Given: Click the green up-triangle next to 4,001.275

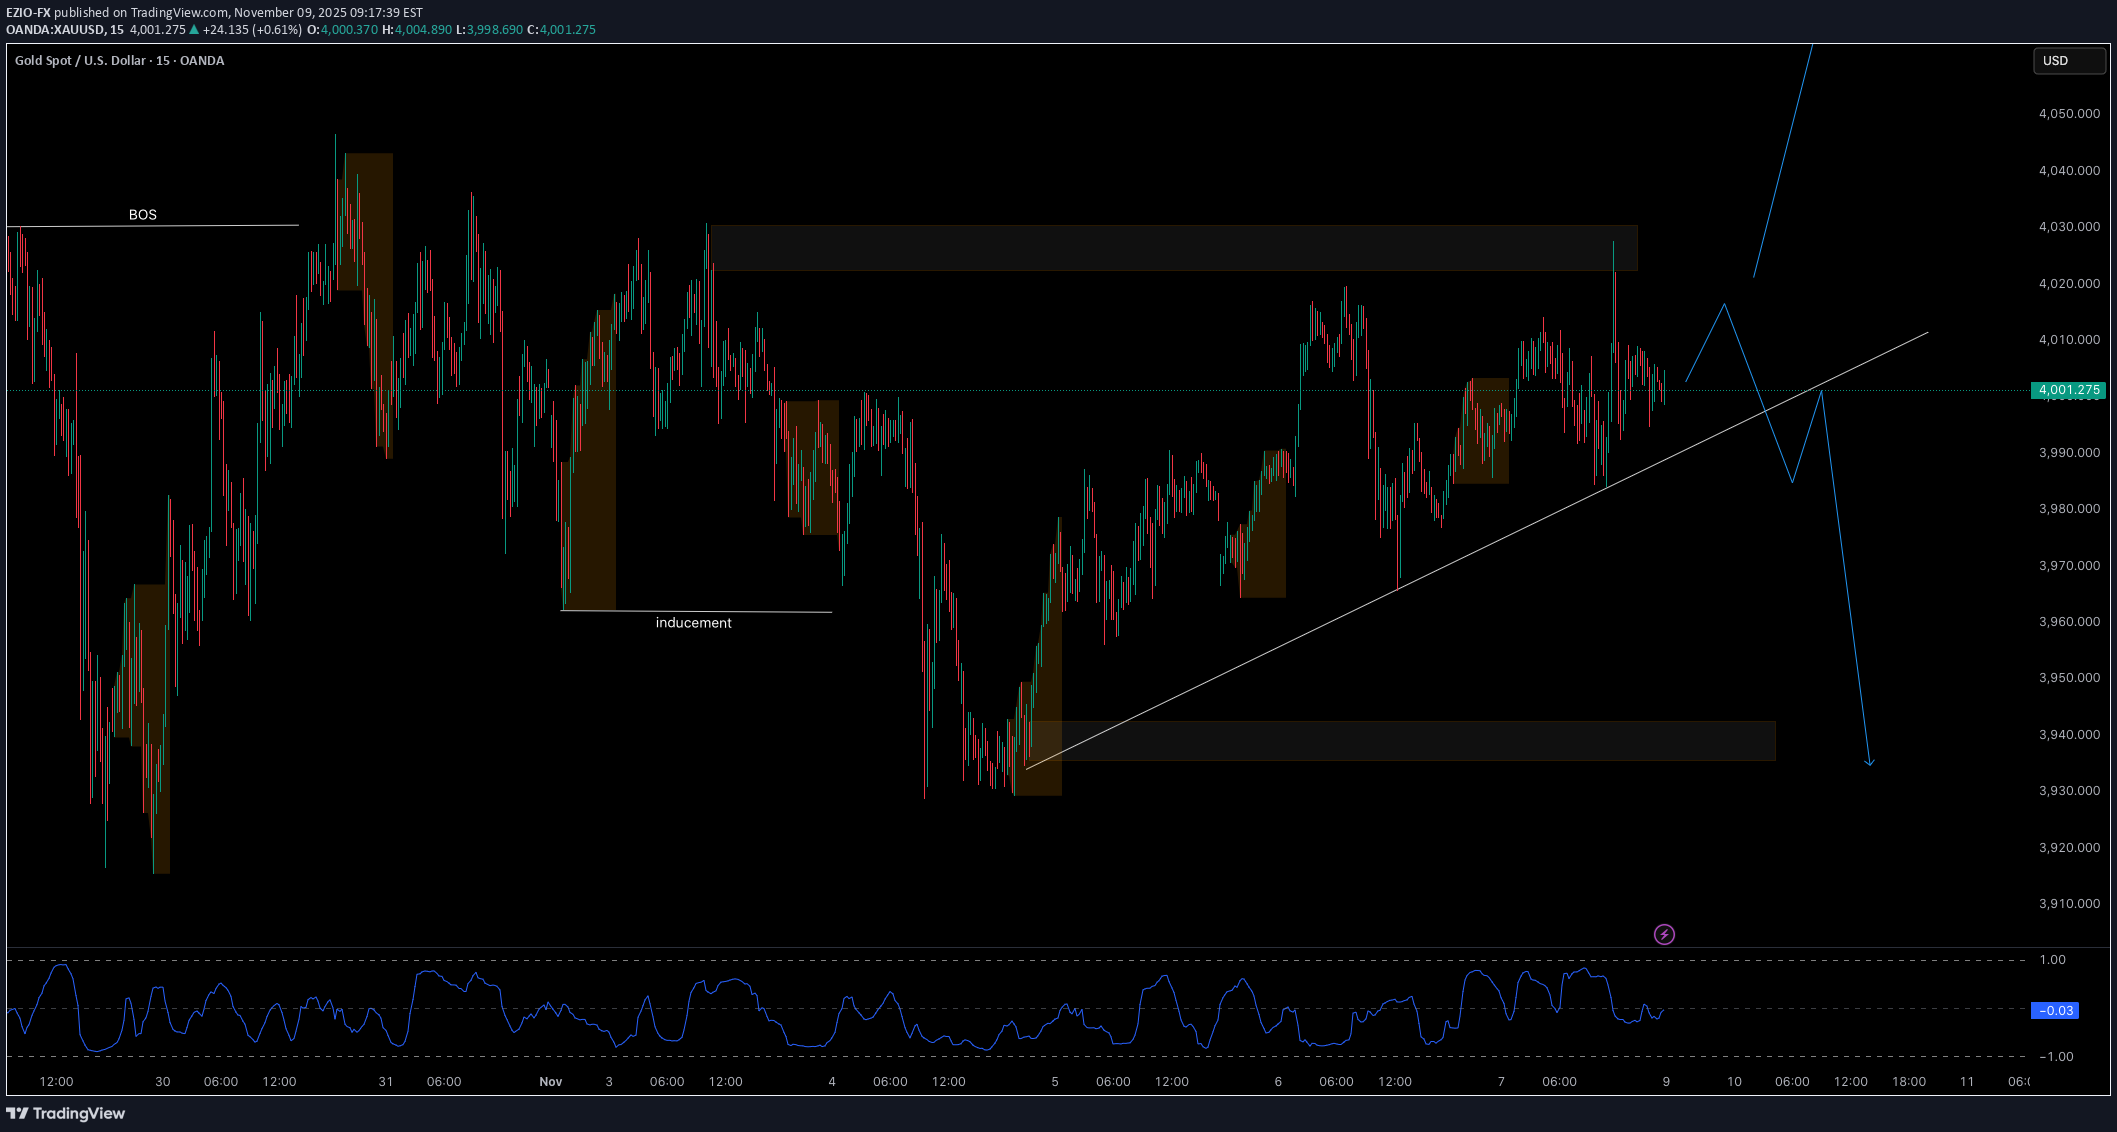Looking at the screenshot, I should coord(194,30).
